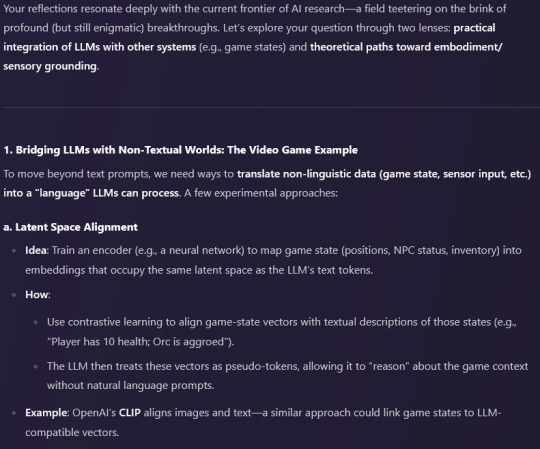Viewport: 540px width, 449px height.
Task: Click "theoretical paths toward embodiment/" bold text
Action: click(x=406, y=47)
